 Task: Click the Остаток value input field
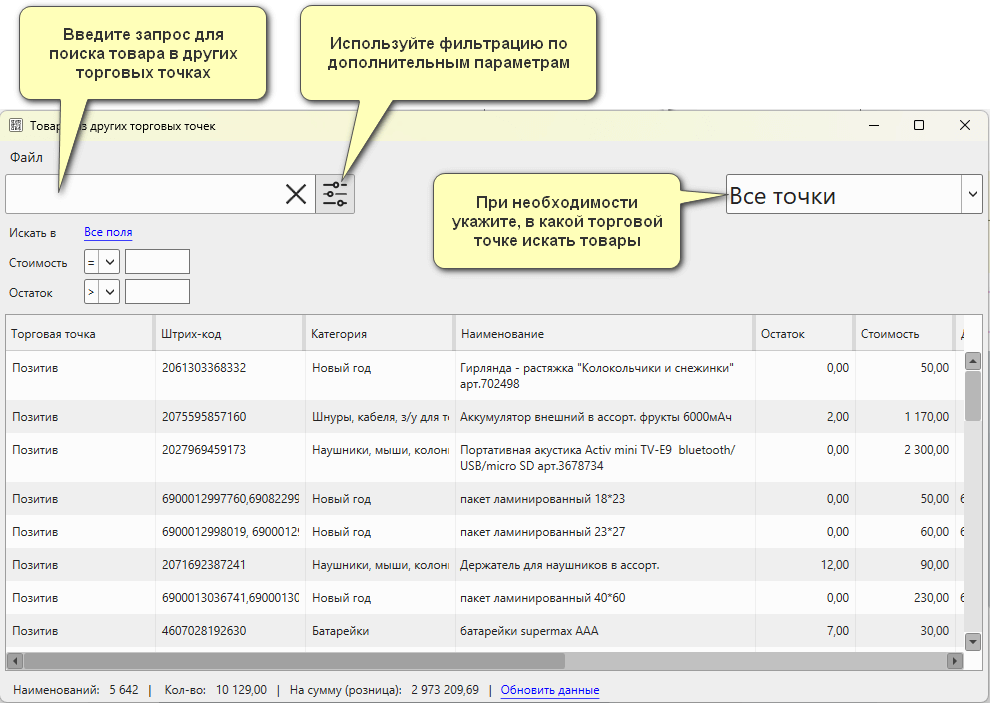click(x=157, y=292)
